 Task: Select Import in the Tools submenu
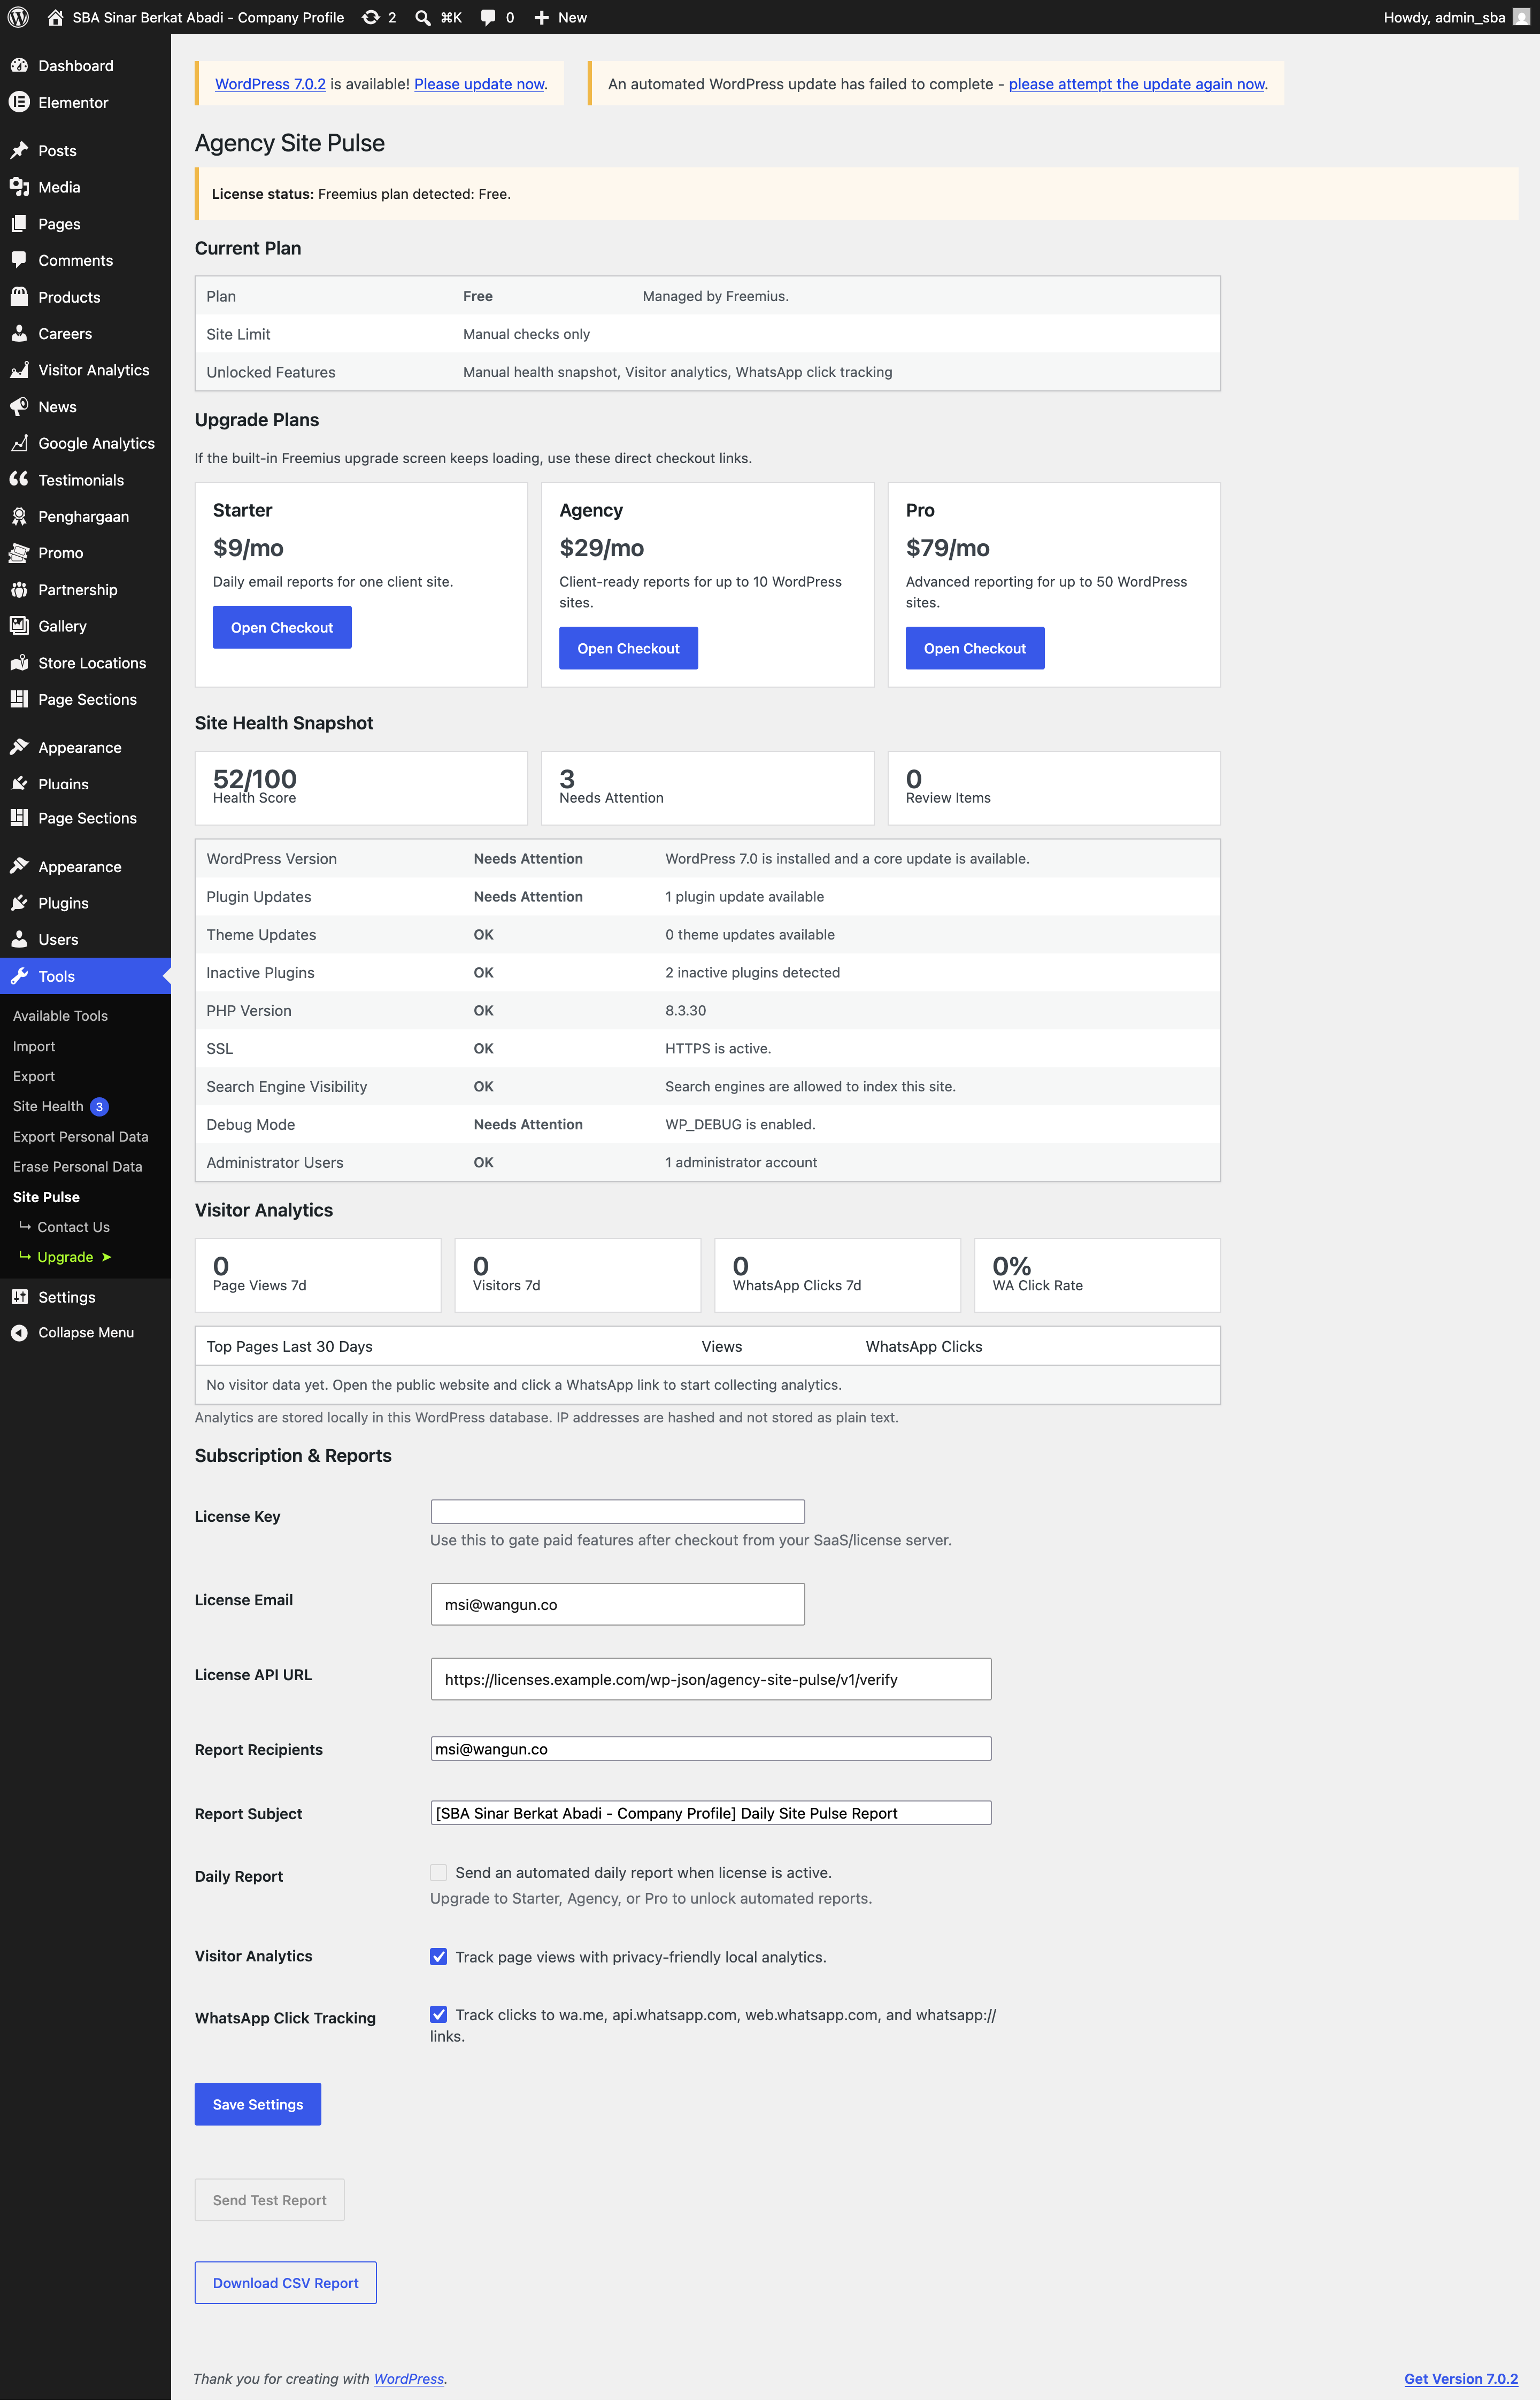coord(34,1047)
